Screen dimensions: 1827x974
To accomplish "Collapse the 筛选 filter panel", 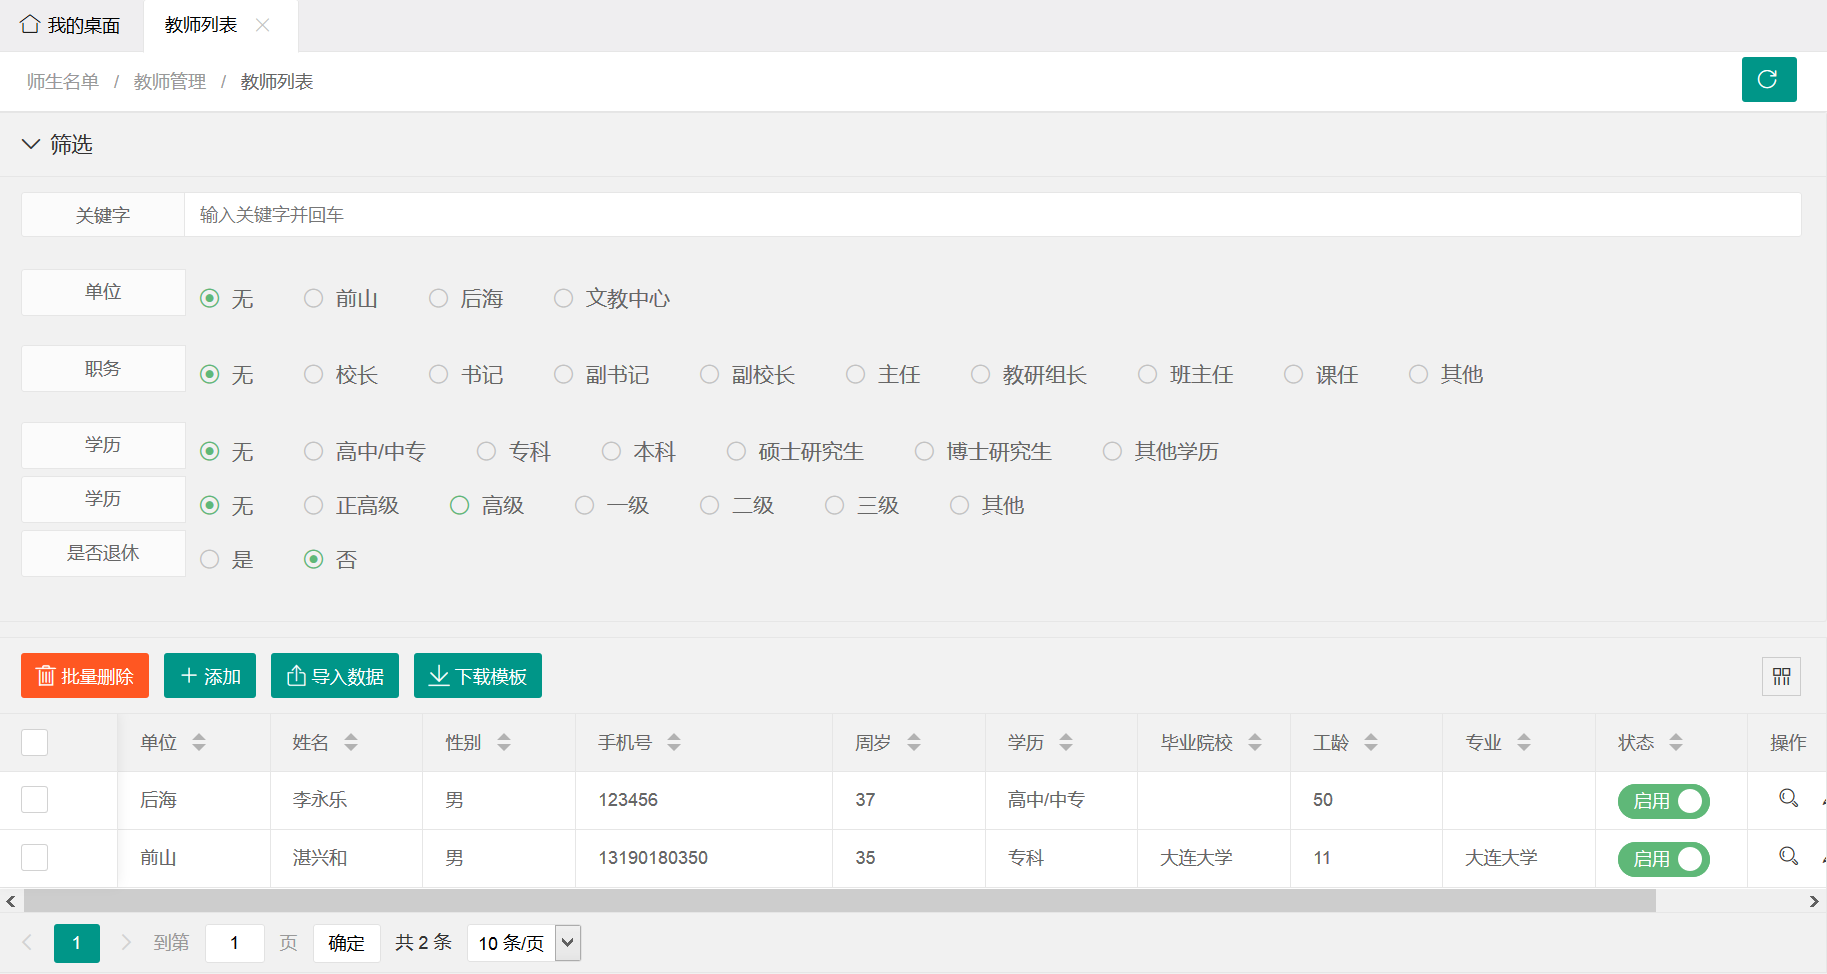I will (x=31, y=144).
